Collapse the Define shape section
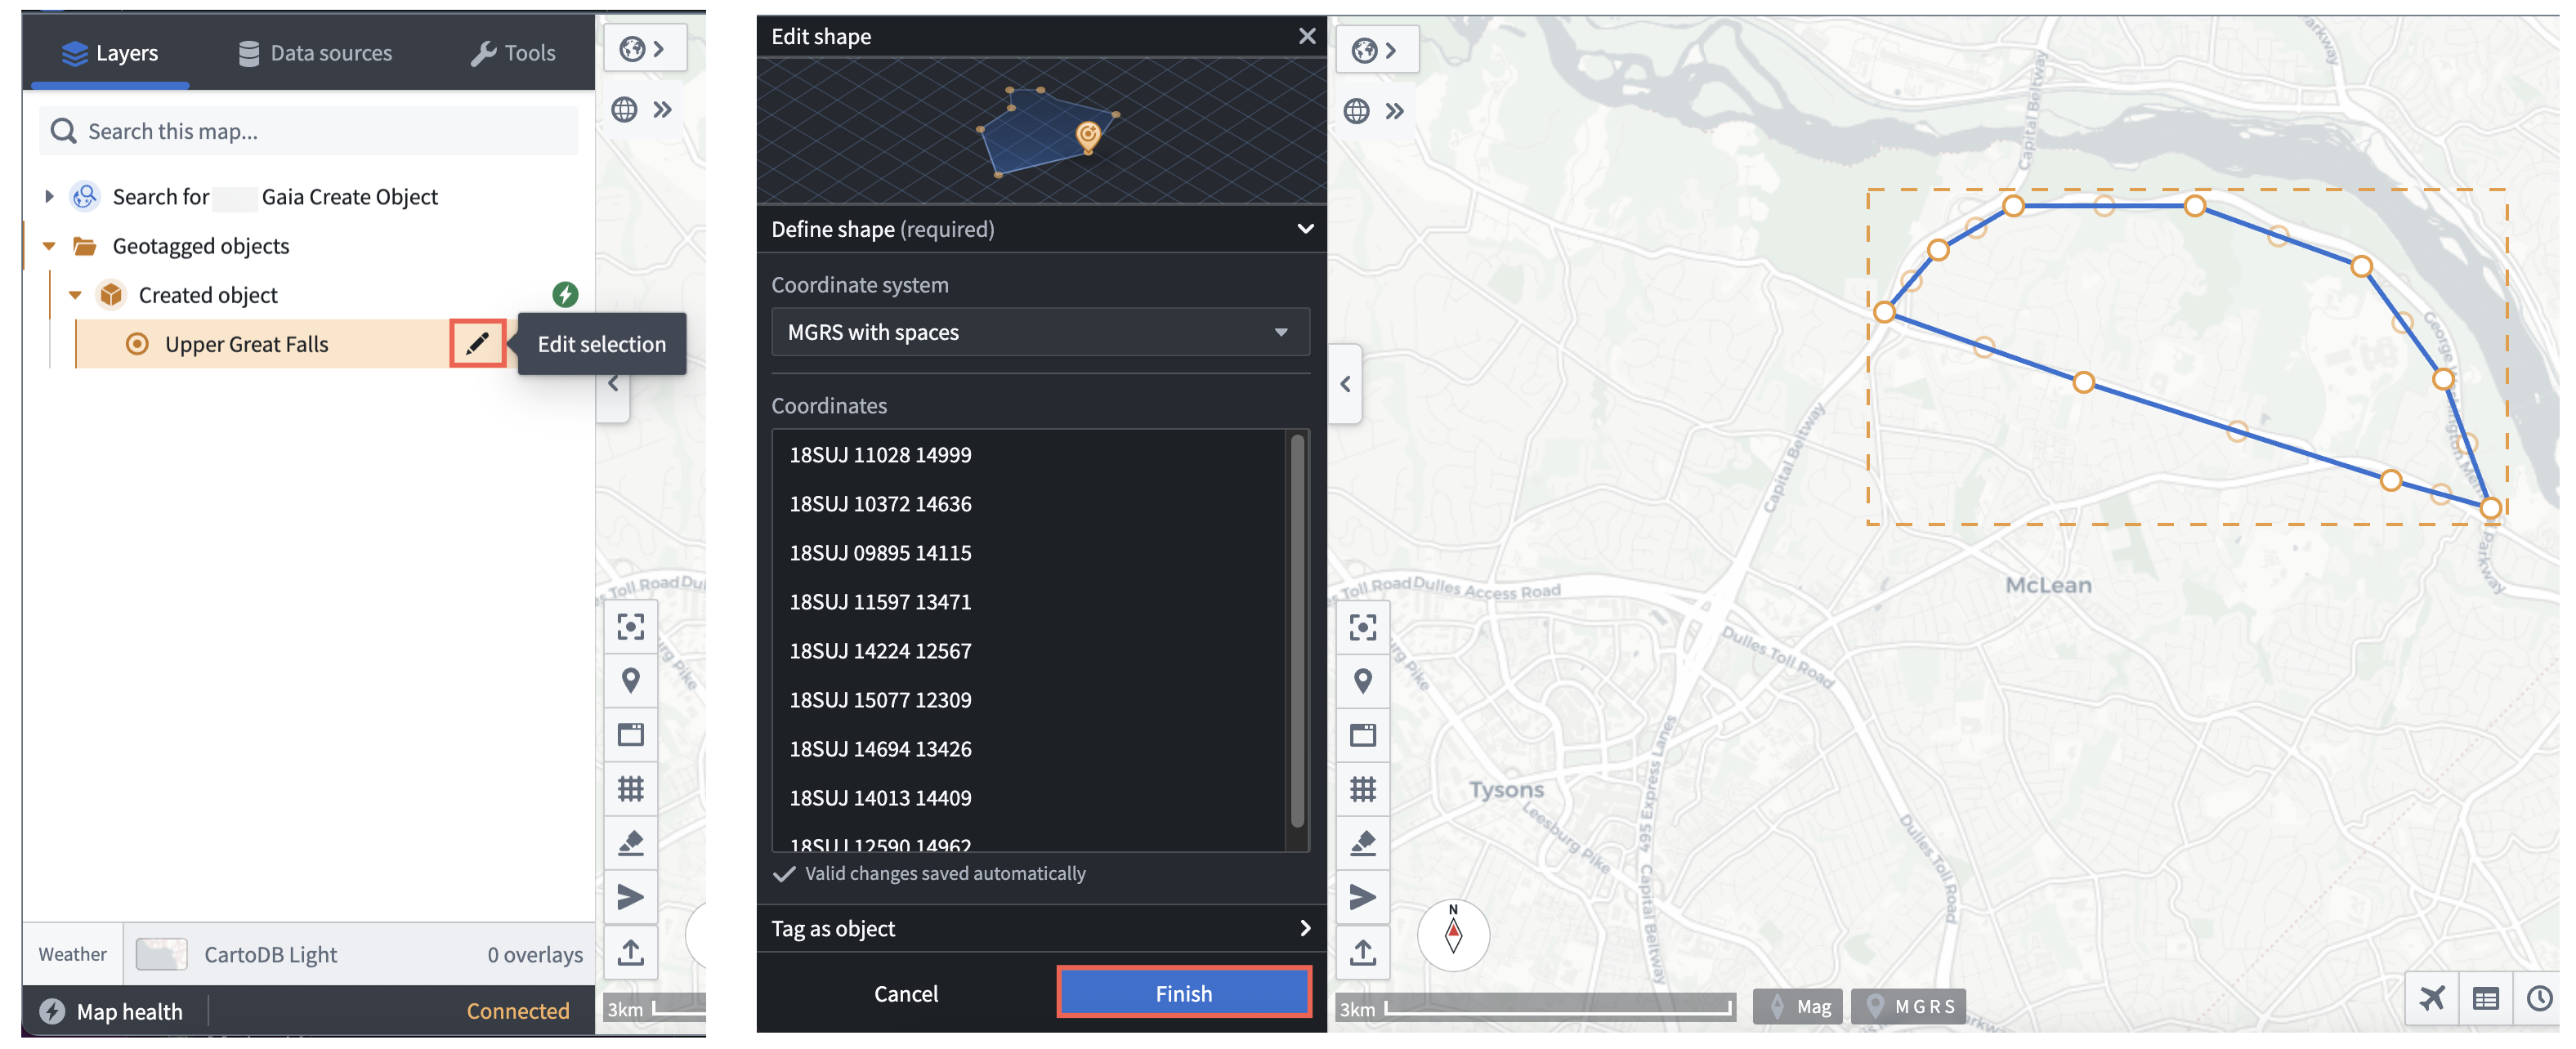Viewport: 2576px width, 1049px height. 1304,229
